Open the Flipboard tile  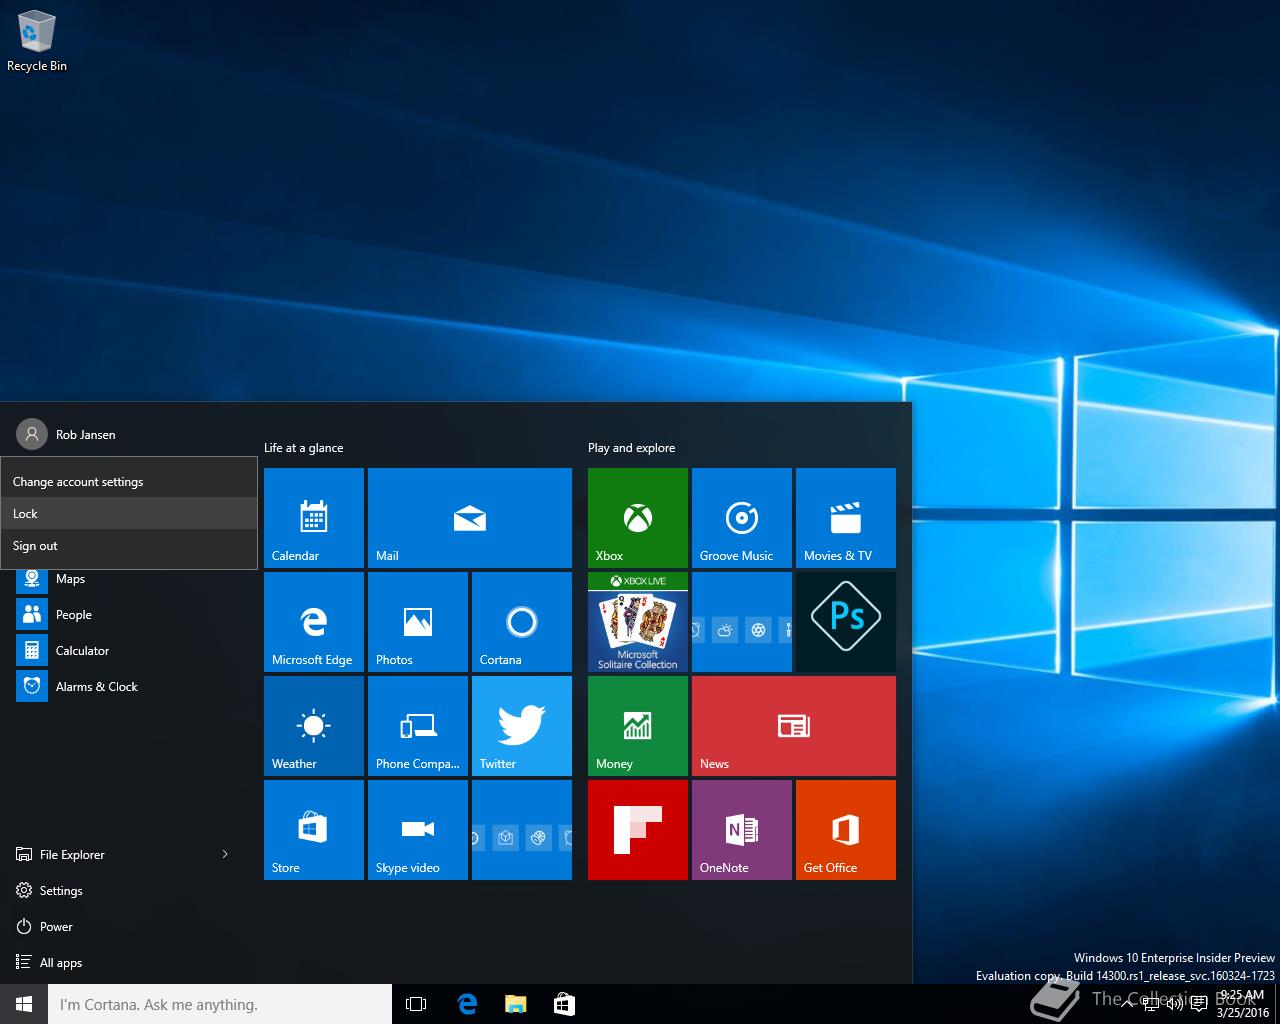tap(638, 830)
